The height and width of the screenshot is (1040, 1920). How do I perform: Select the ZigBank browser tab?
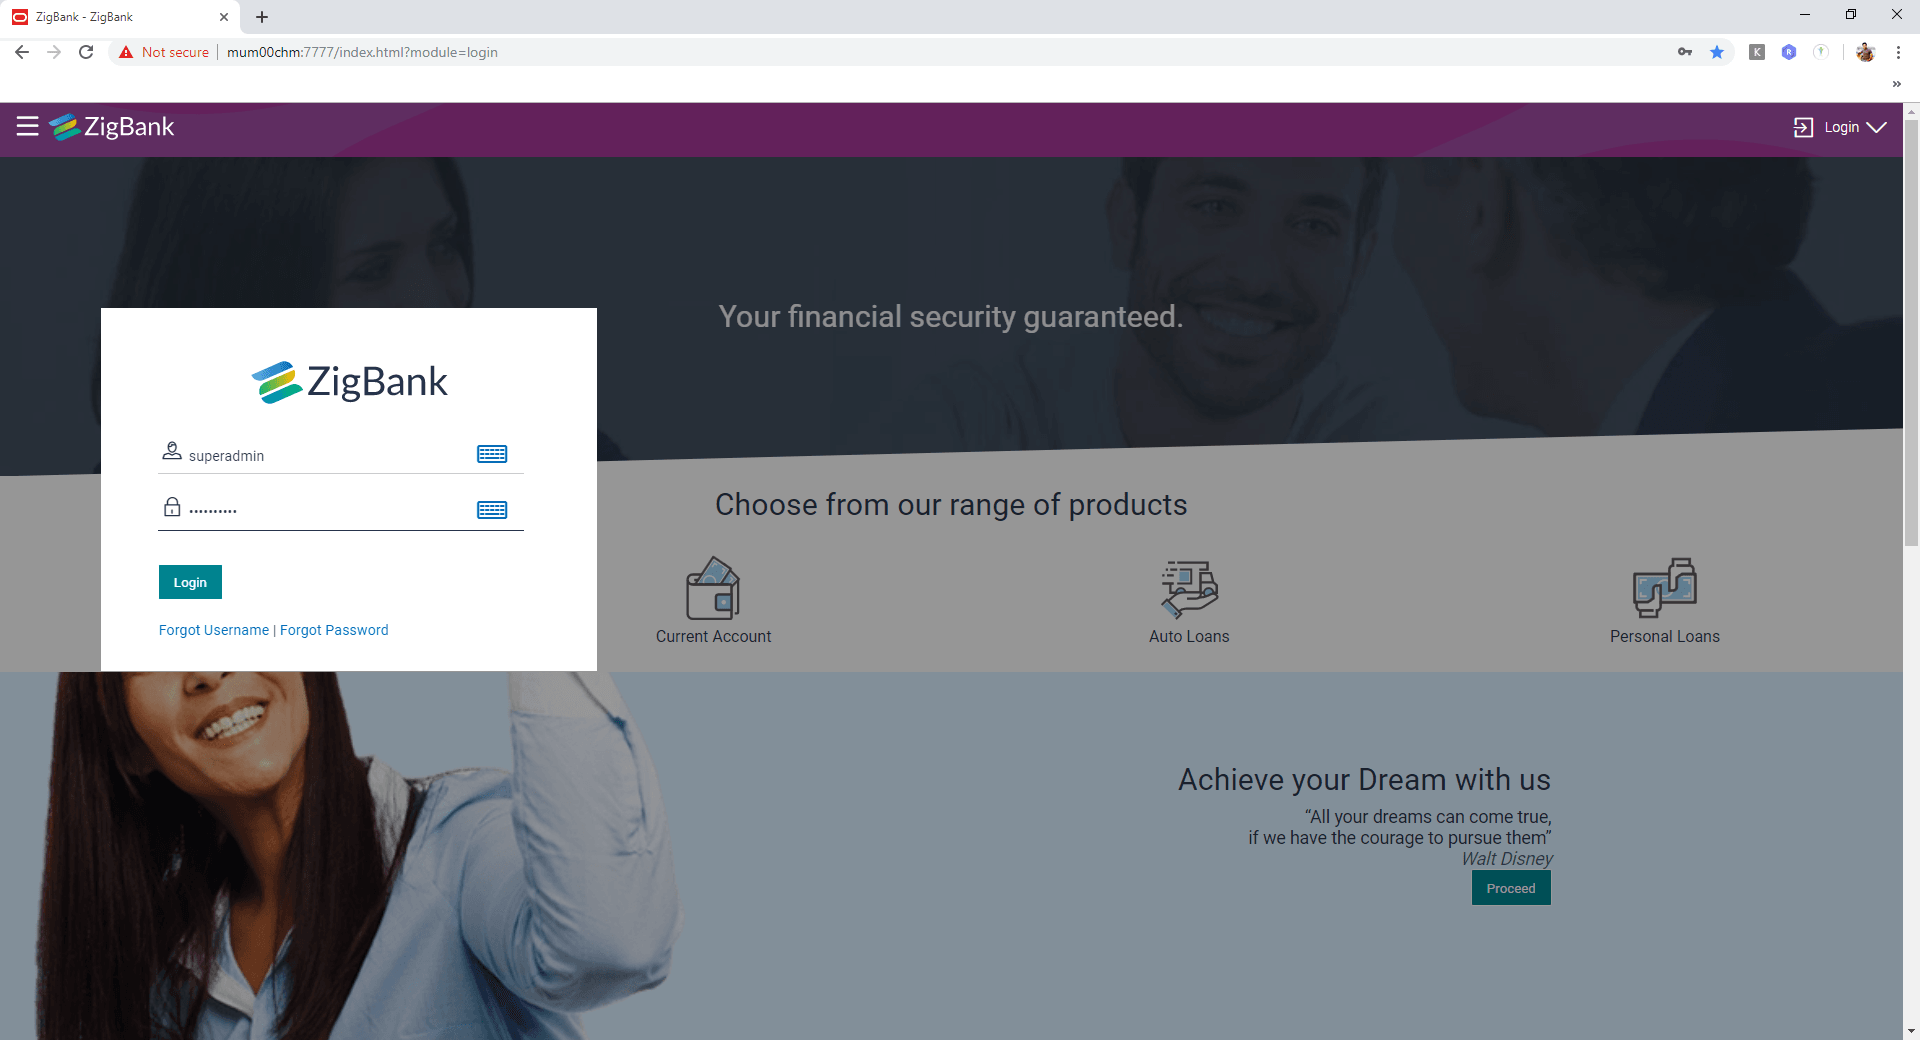120,17
